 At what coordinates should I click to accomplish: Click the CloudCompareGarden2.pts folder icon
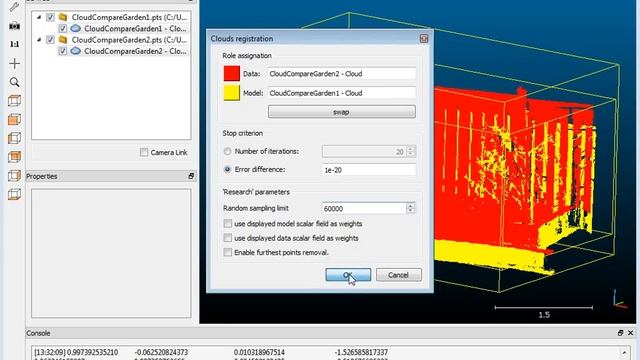coord(63,40)
